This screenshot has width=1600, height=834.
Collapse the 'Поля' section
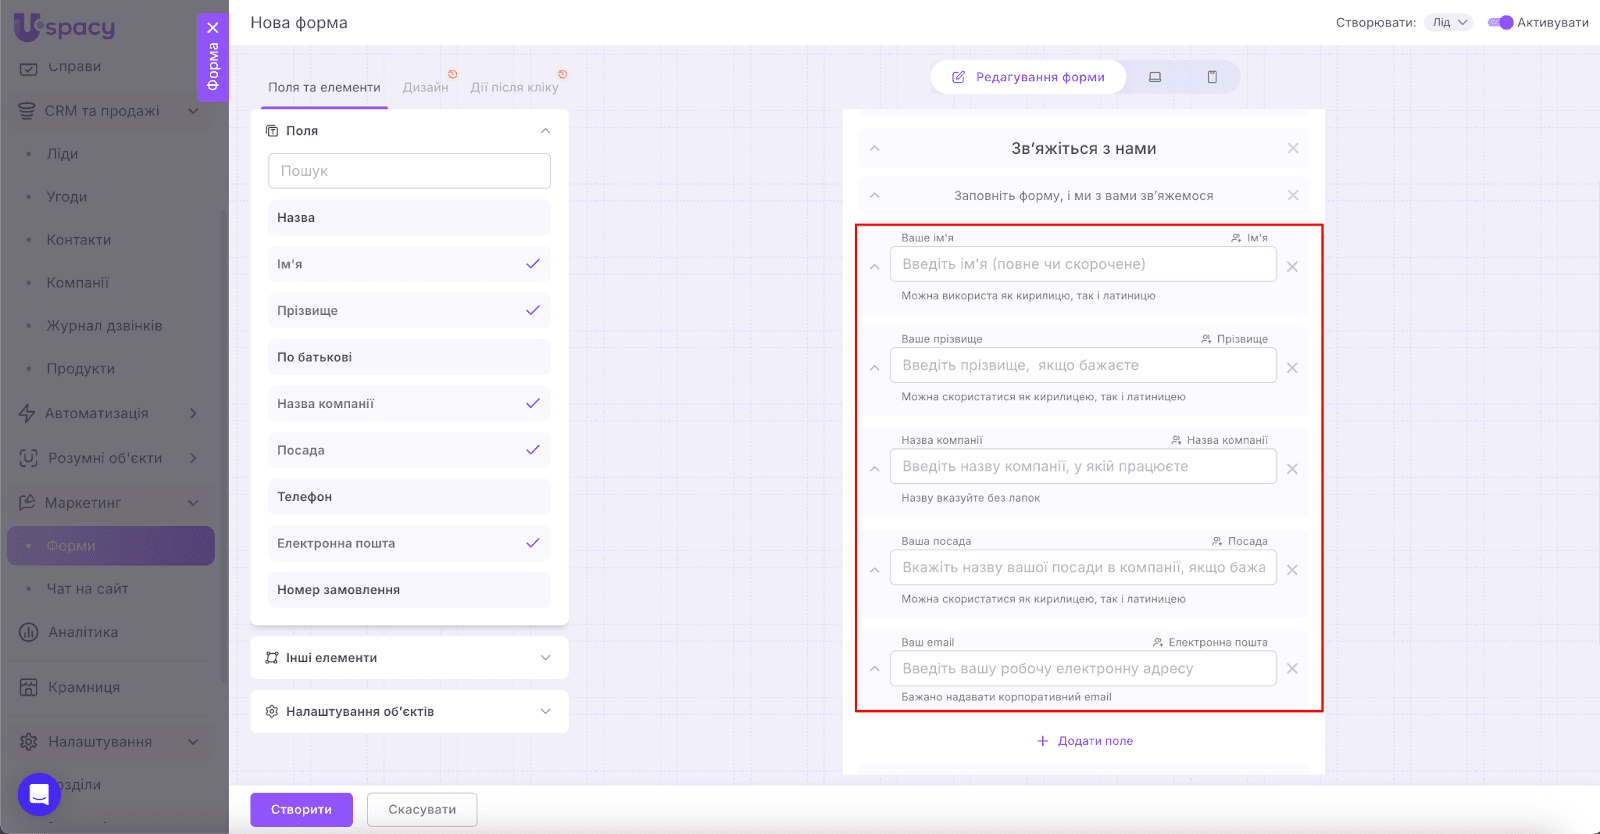tap(545, 131)
